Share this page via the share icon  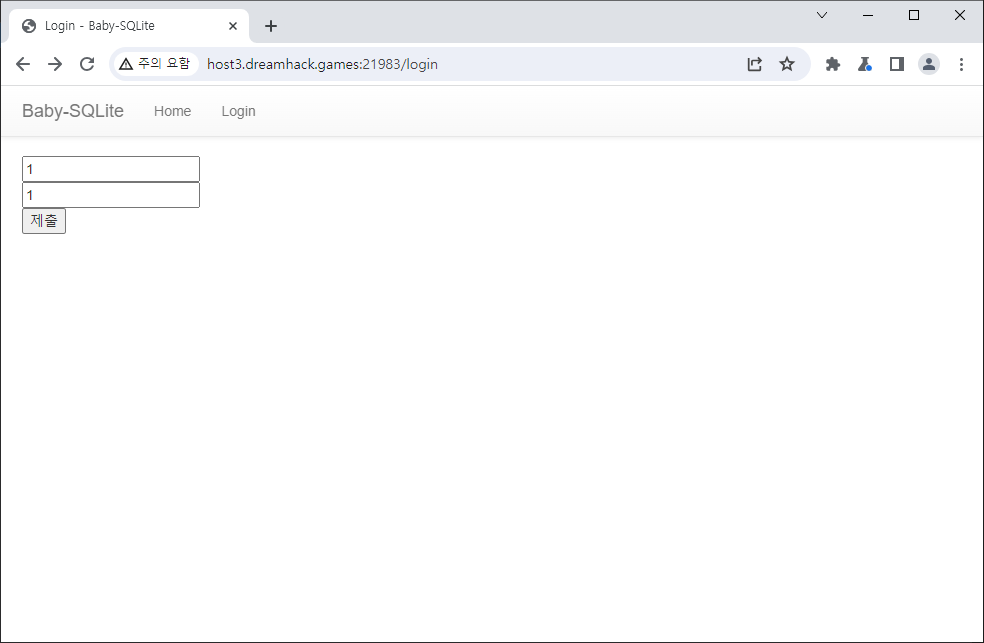[x=755, y=64]
